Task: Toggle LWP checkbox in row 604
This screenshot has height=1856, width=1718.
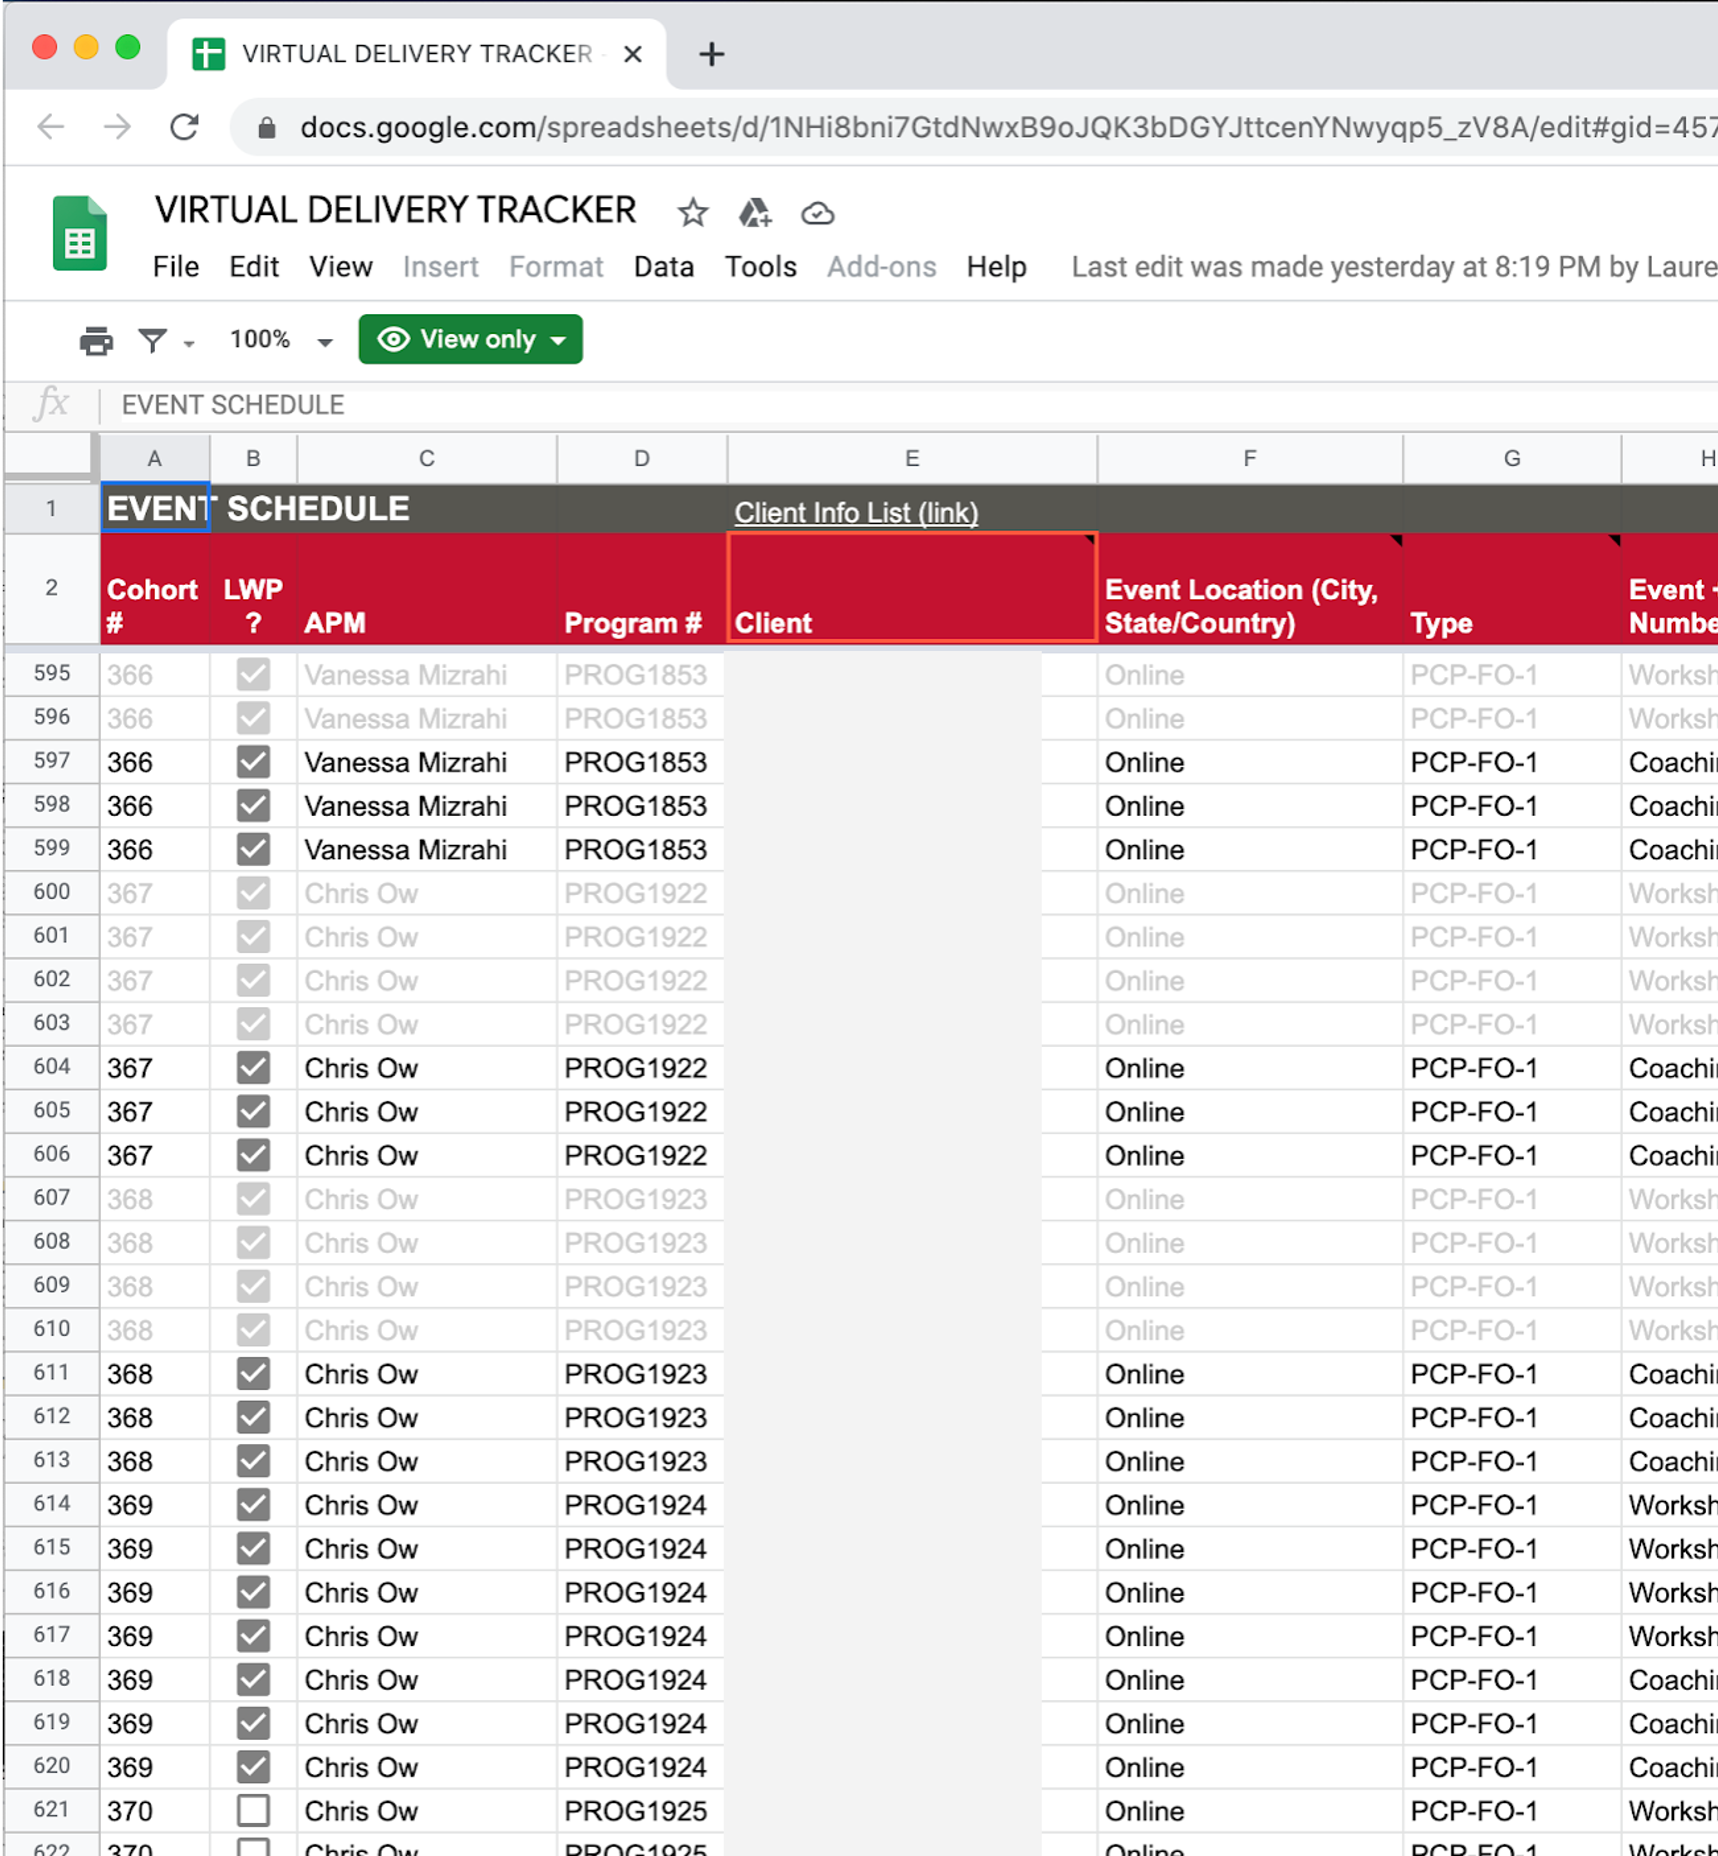Action: (x=253, y=1068)
